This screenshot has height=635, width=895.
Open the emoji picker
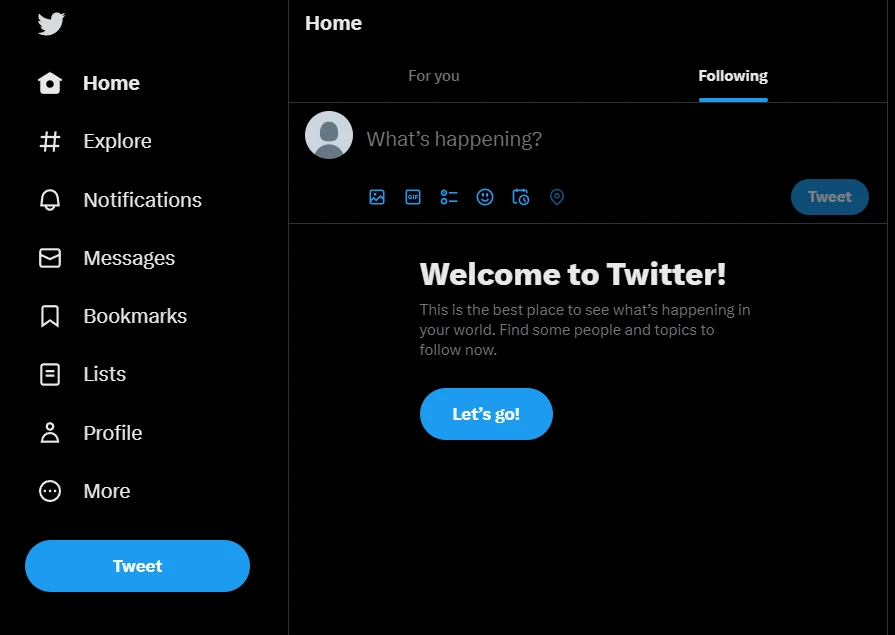485,197
